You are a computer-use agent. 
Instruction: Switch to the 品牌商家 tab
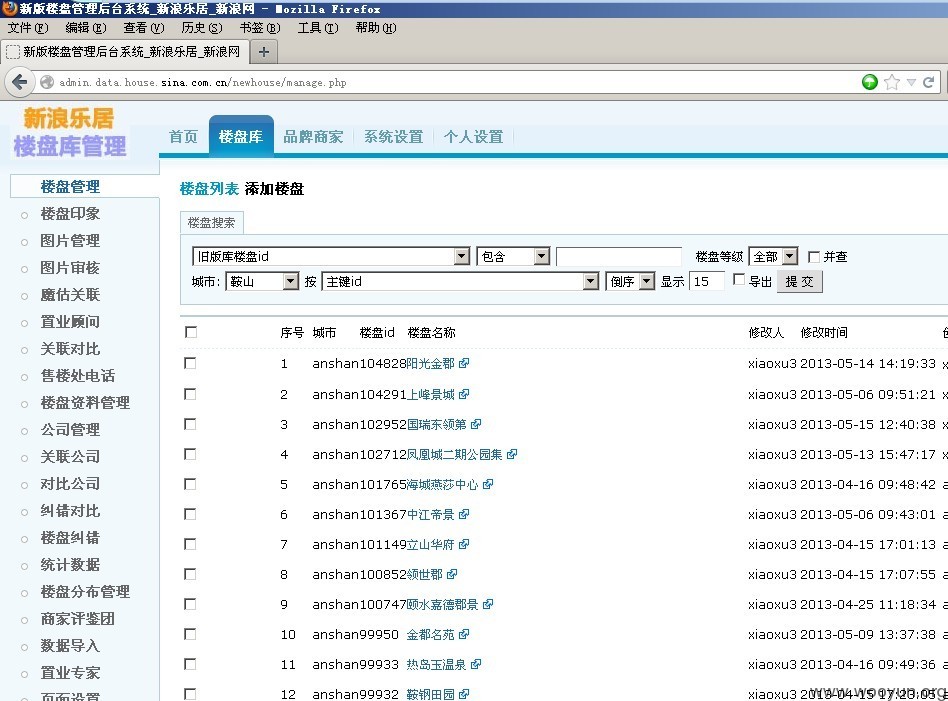coord(313,137)
